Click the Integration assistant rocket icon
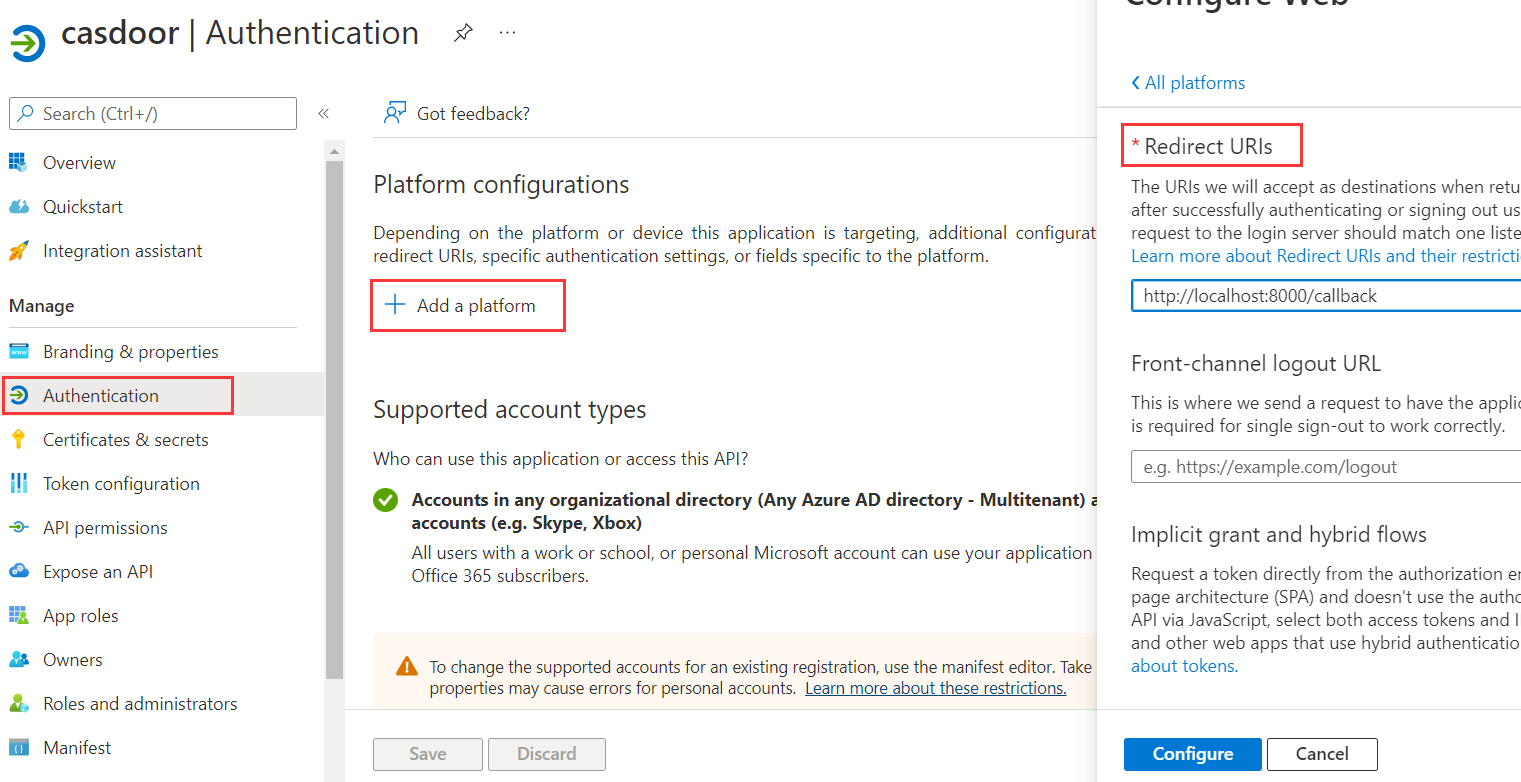Screen dimensions: 1521x782 19,251
